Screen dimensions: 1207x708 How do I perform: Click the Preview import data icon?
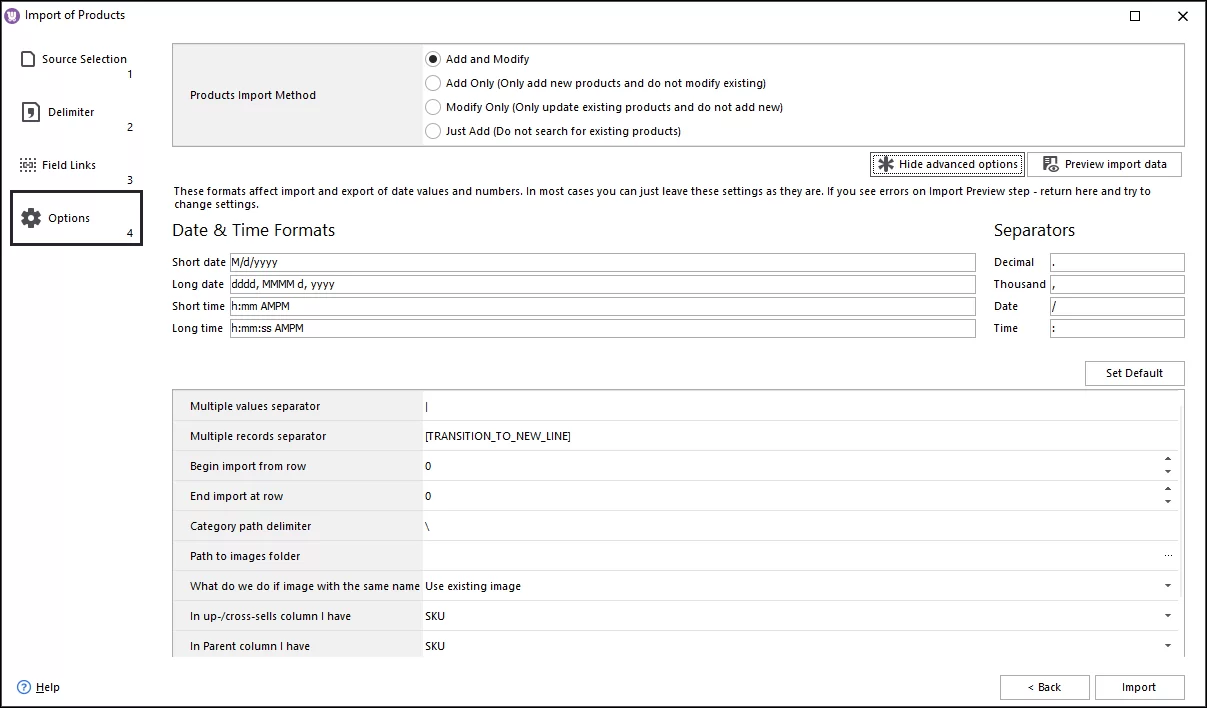point(1051,163)
